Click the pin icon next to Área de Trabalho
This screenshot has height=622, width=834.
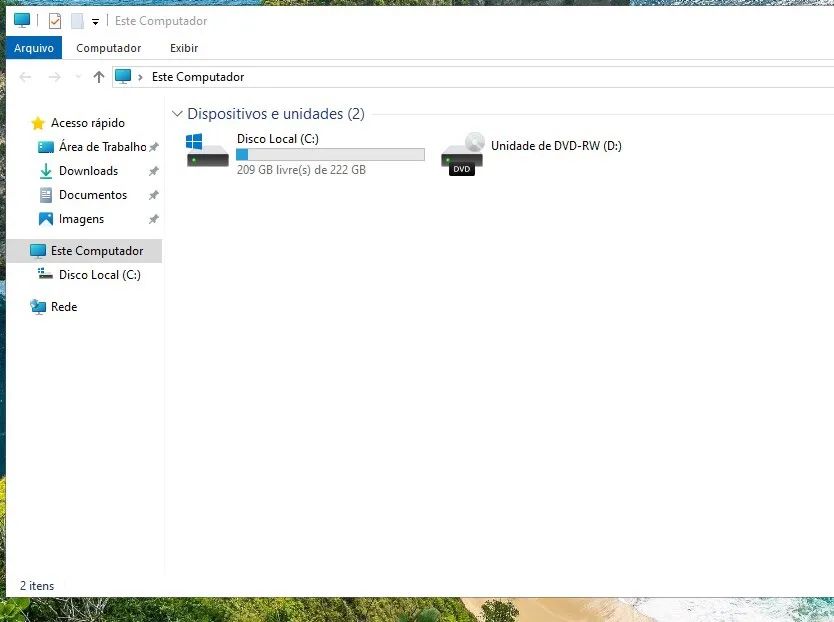tap(154, 147)
